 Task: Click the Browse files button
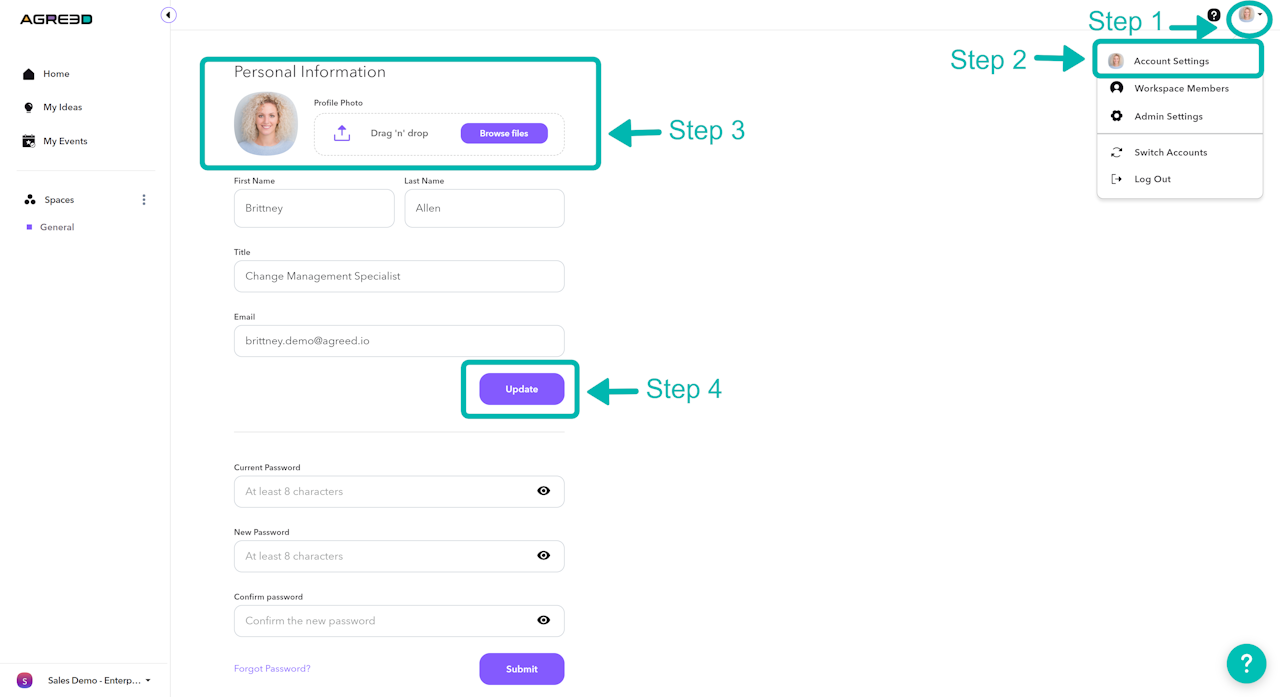pos(504,133)
